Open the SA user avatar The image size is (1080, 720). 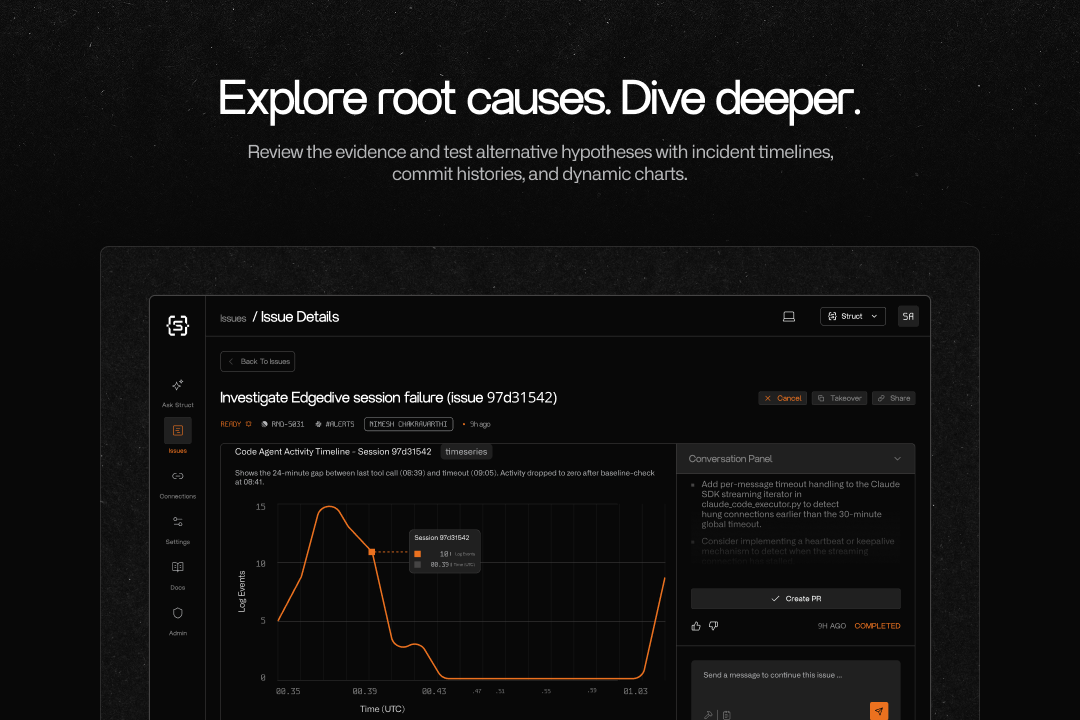point(908,316)
